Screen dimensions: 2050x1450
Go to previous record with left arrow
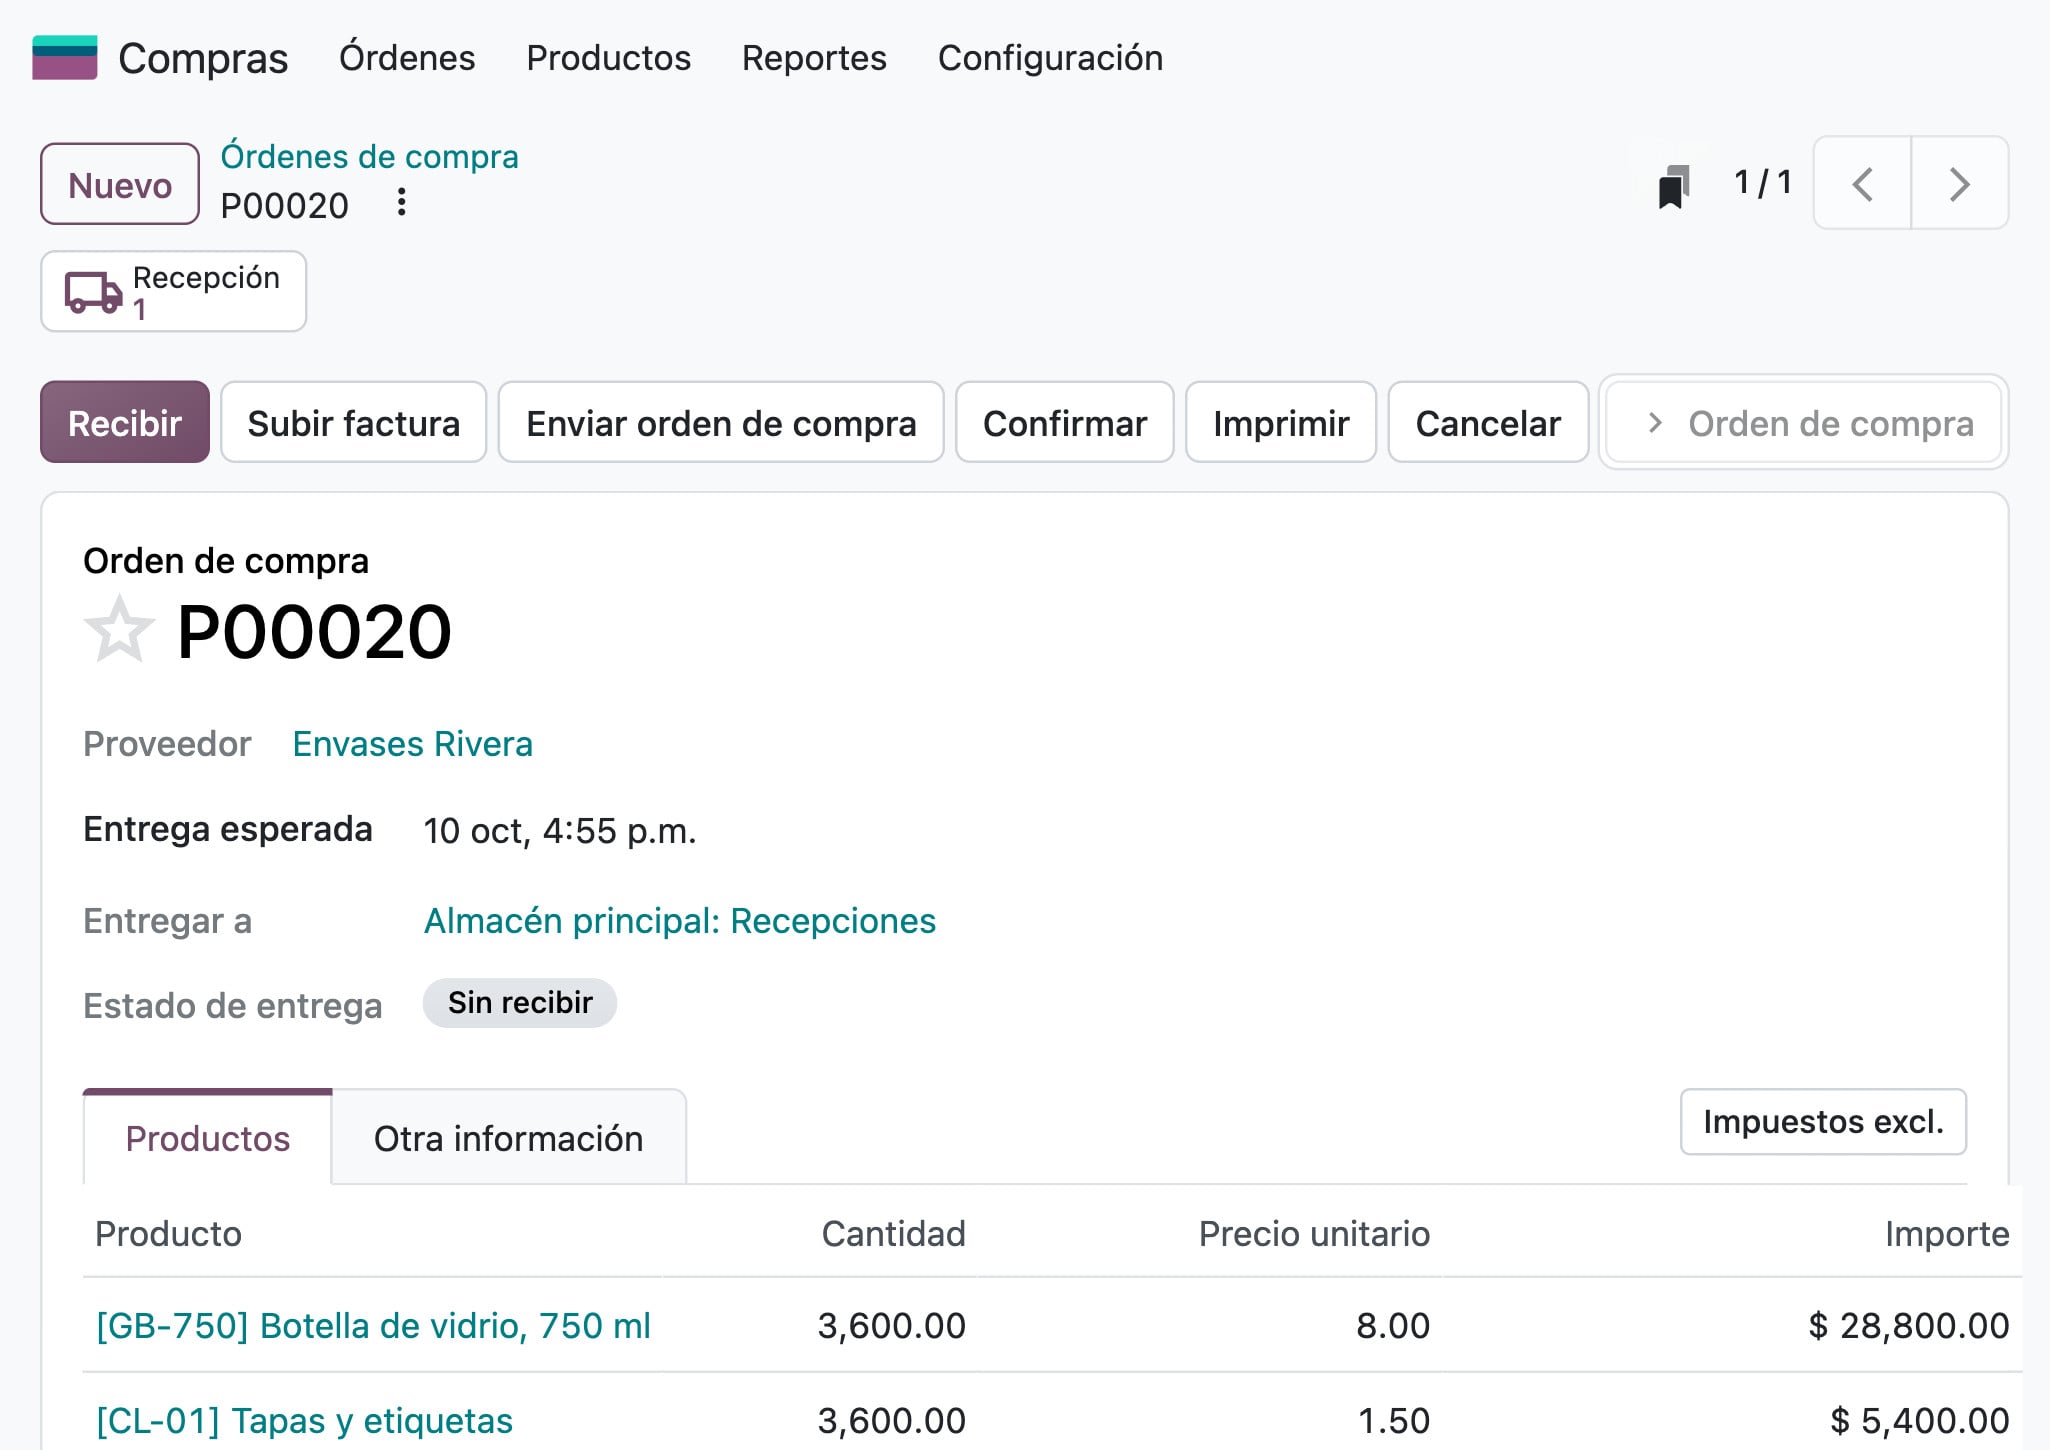tap(1862, 183)
